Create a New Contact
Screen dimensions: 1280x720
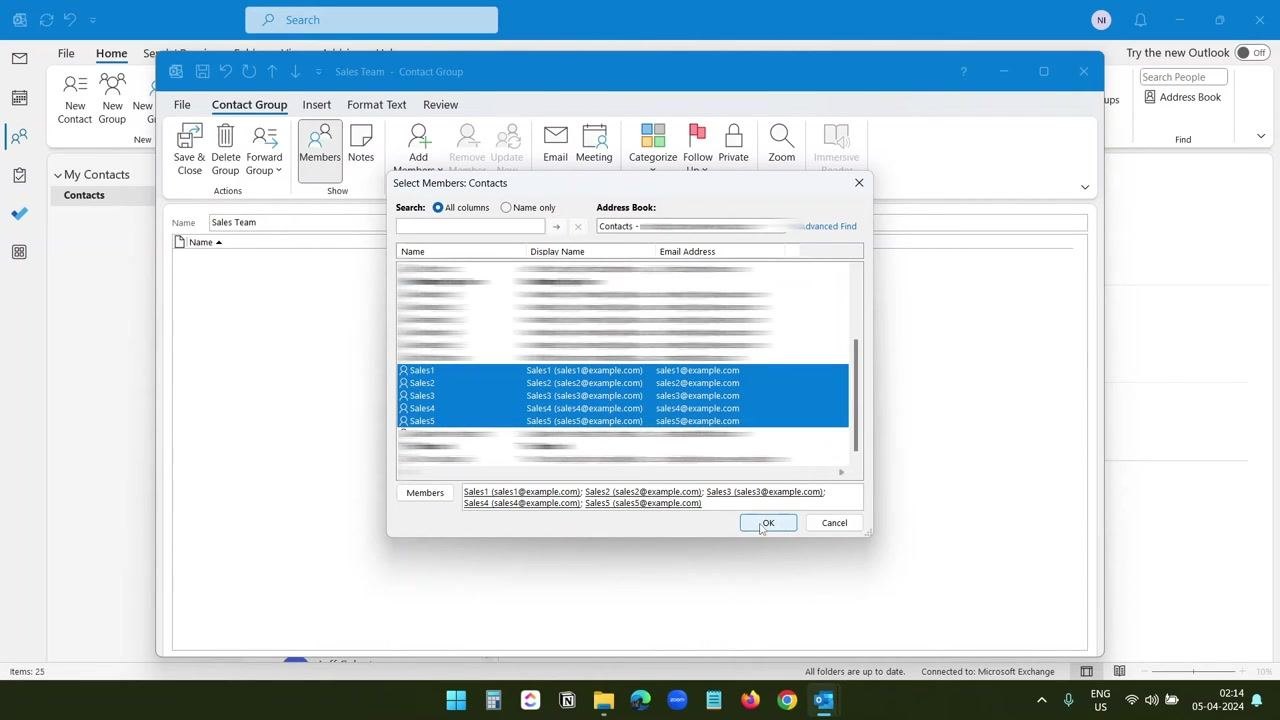[x=75, y=98]
